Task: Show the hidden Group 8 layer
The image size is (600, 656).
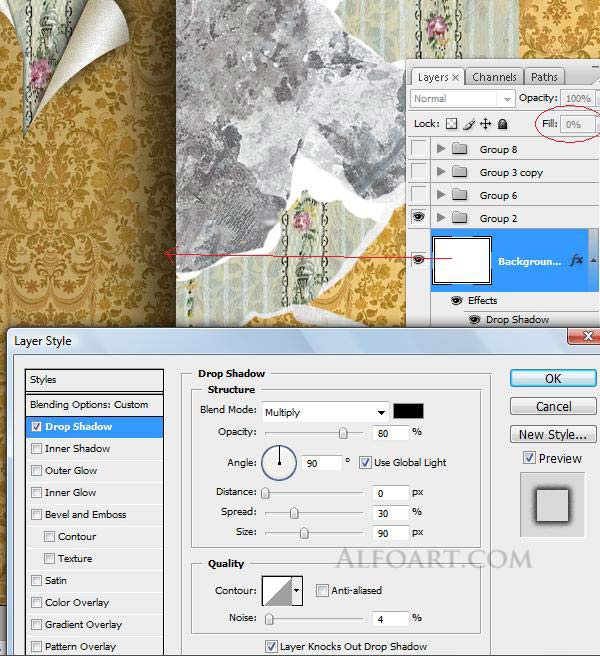Action: tap(419, 148)
